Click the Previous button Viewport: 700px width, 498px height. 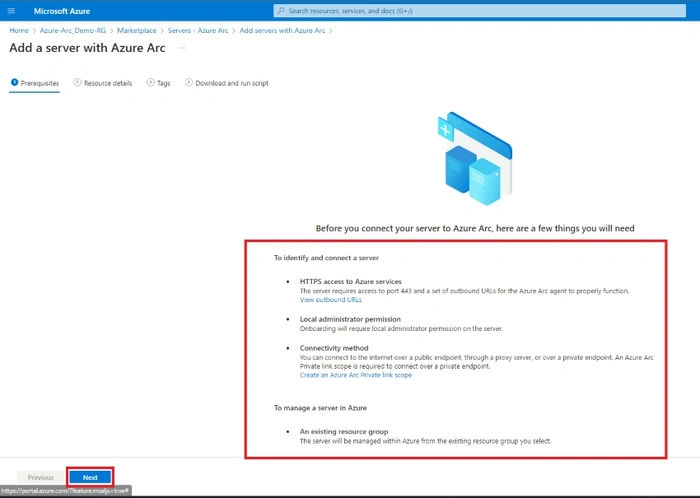coord(40,477)
